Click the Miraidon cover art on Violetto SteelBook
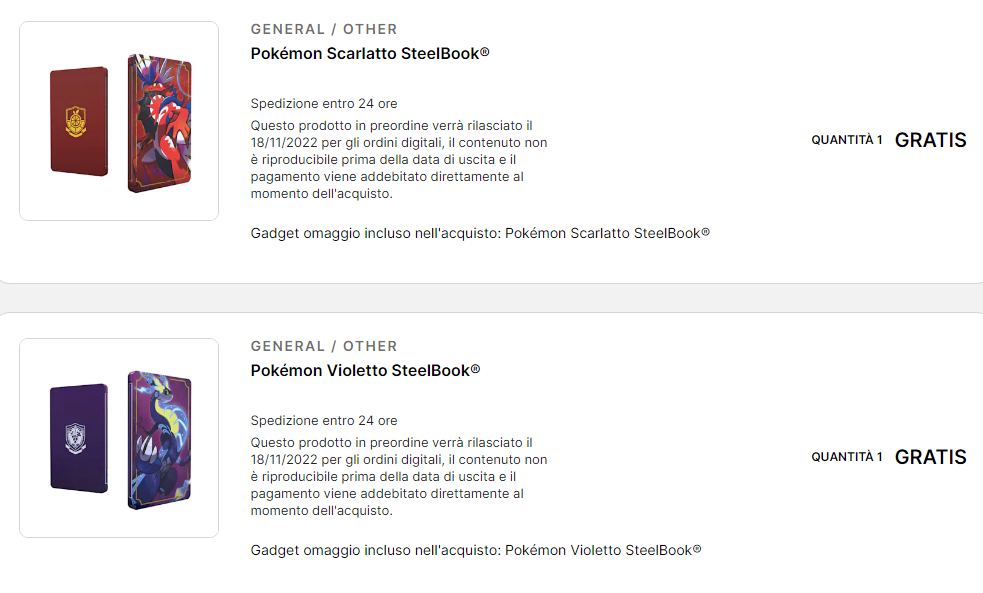The width and height of the screenshot is (983, 593). point(159,439)
